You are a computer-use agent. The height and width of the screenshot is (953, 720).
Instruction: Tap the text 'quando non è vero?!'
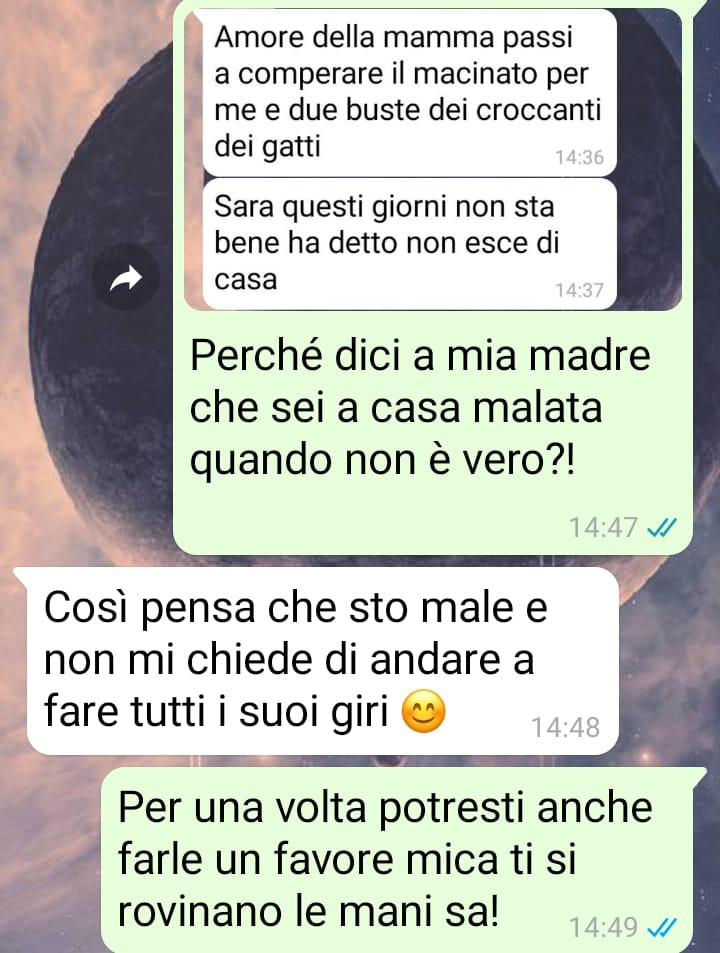382,460
